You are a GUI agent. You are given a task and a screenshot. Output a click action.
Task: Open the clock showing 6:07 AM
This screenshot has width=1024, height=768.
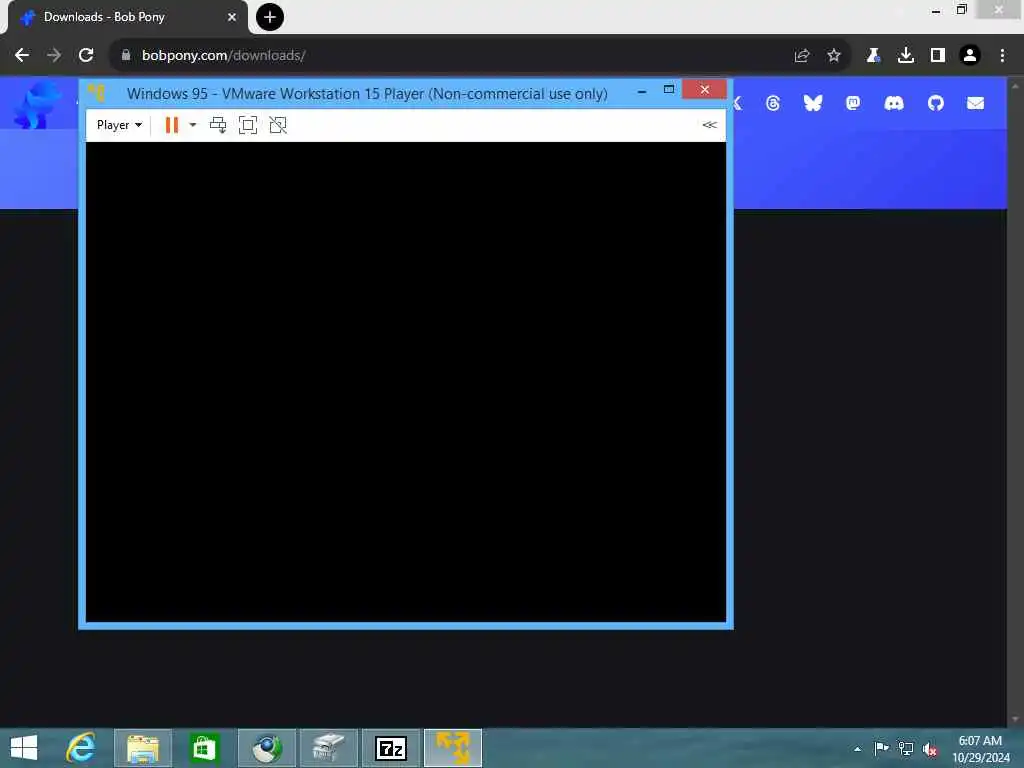pos(980,749)
